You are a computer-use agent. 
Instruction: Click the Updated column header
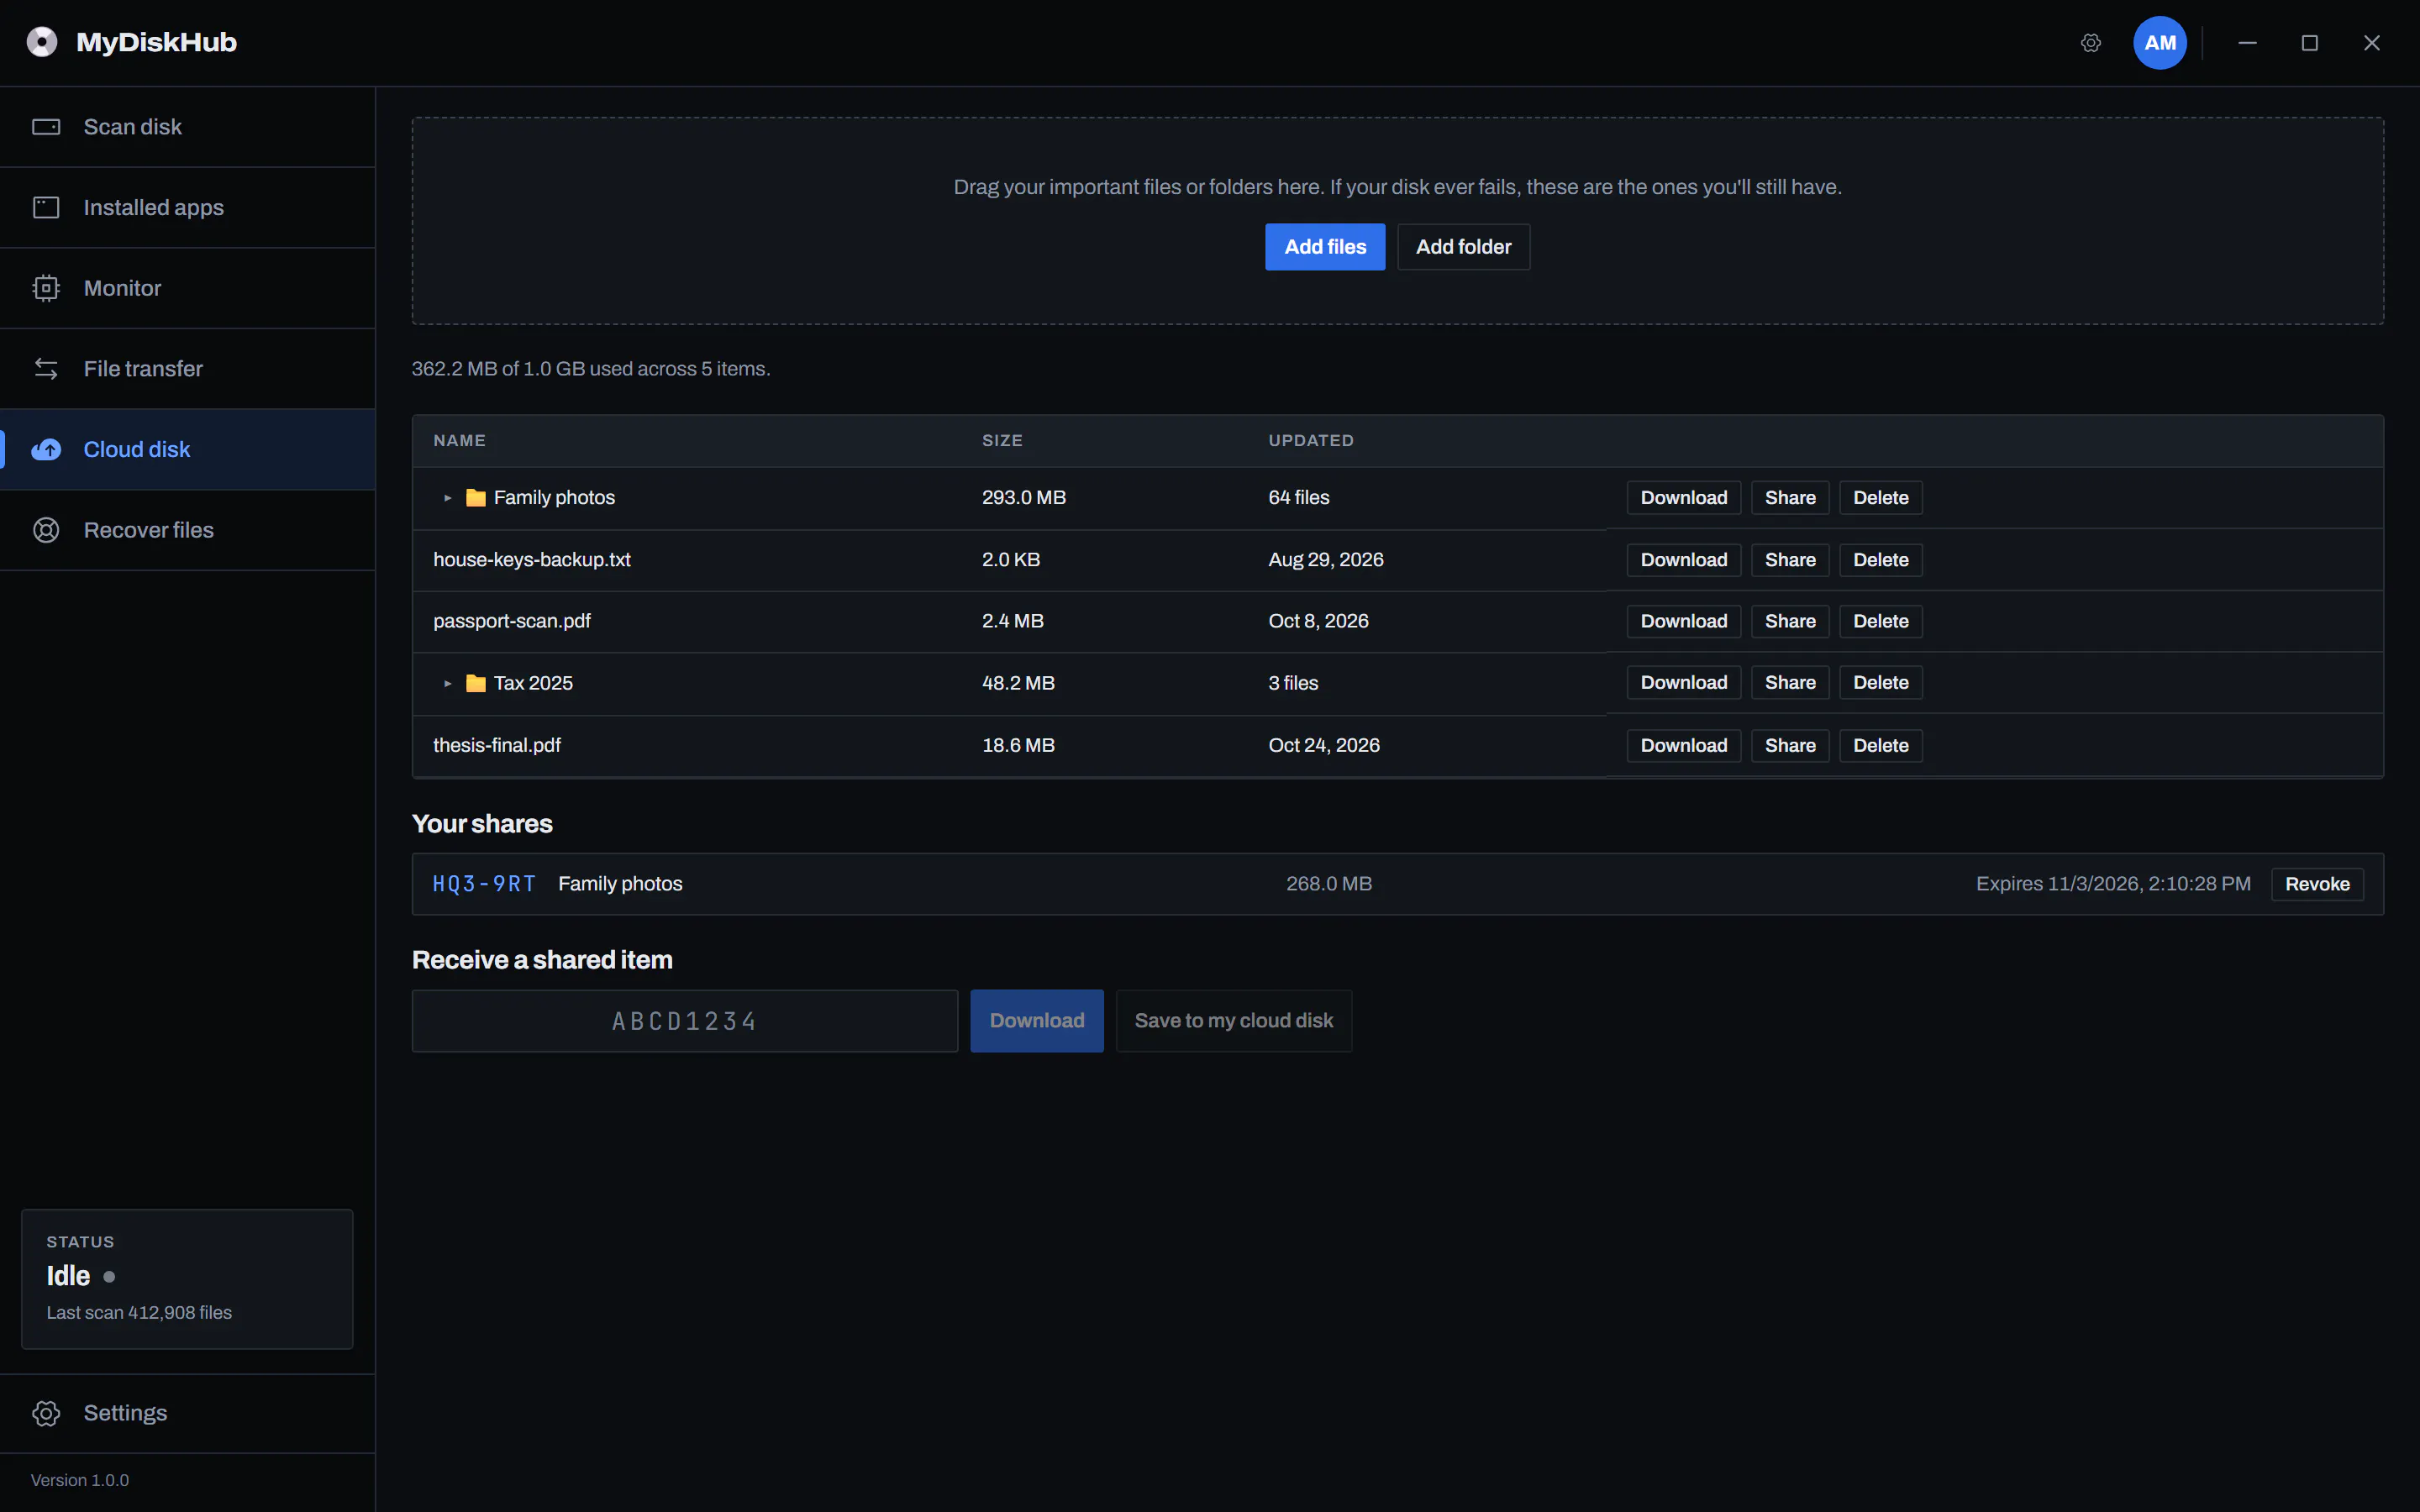1311,441
